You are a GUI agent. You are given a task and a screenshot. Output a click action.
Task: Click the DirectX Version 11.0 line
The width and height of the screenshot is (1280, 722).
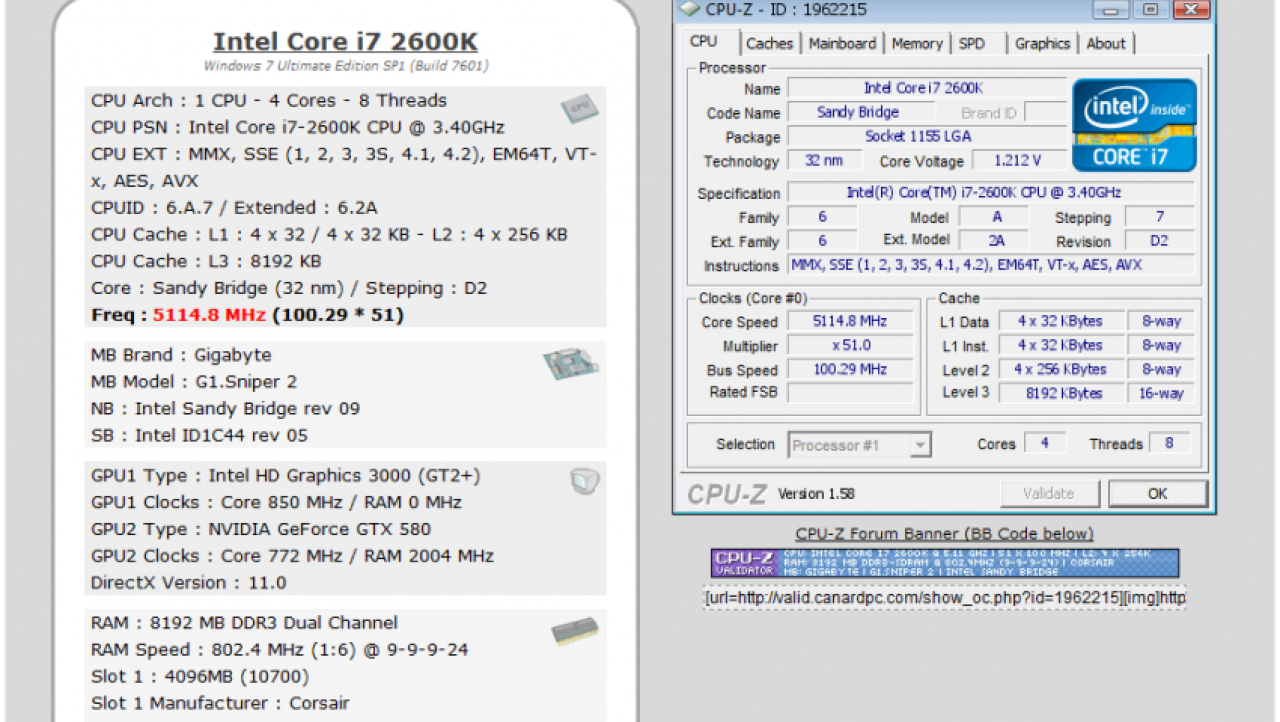(188, 583)
